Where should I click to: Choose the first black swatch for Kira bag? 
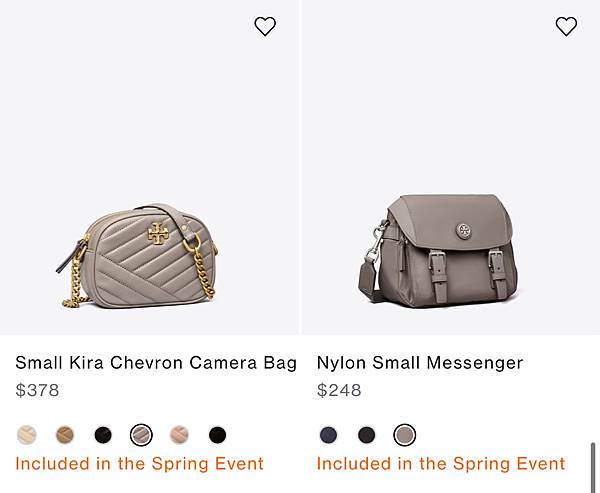tap(103, 435)
